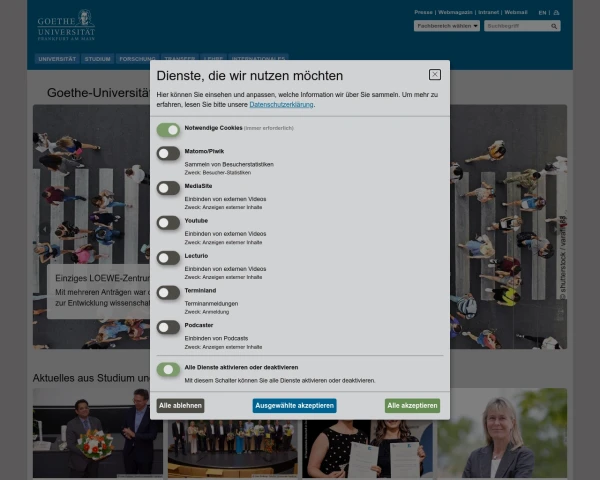Viewport: 600px width, 480px height.
Task: Click the Podcaster service label
Action: click(199, 325)
